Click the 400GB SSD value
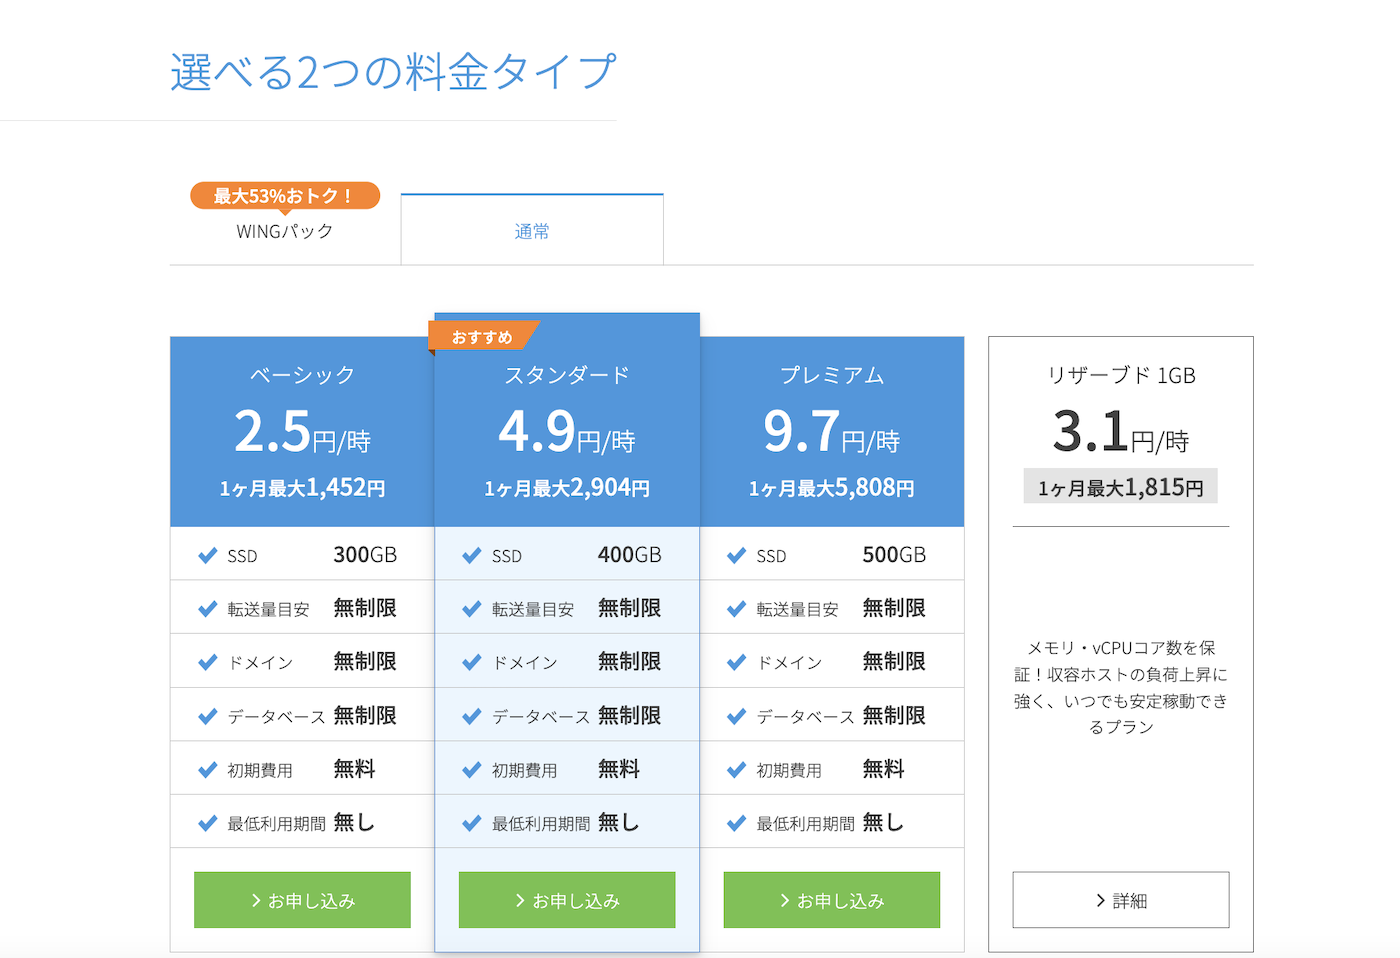The width and height of the screenshot is (1400, 958). (x=630, y=555)
